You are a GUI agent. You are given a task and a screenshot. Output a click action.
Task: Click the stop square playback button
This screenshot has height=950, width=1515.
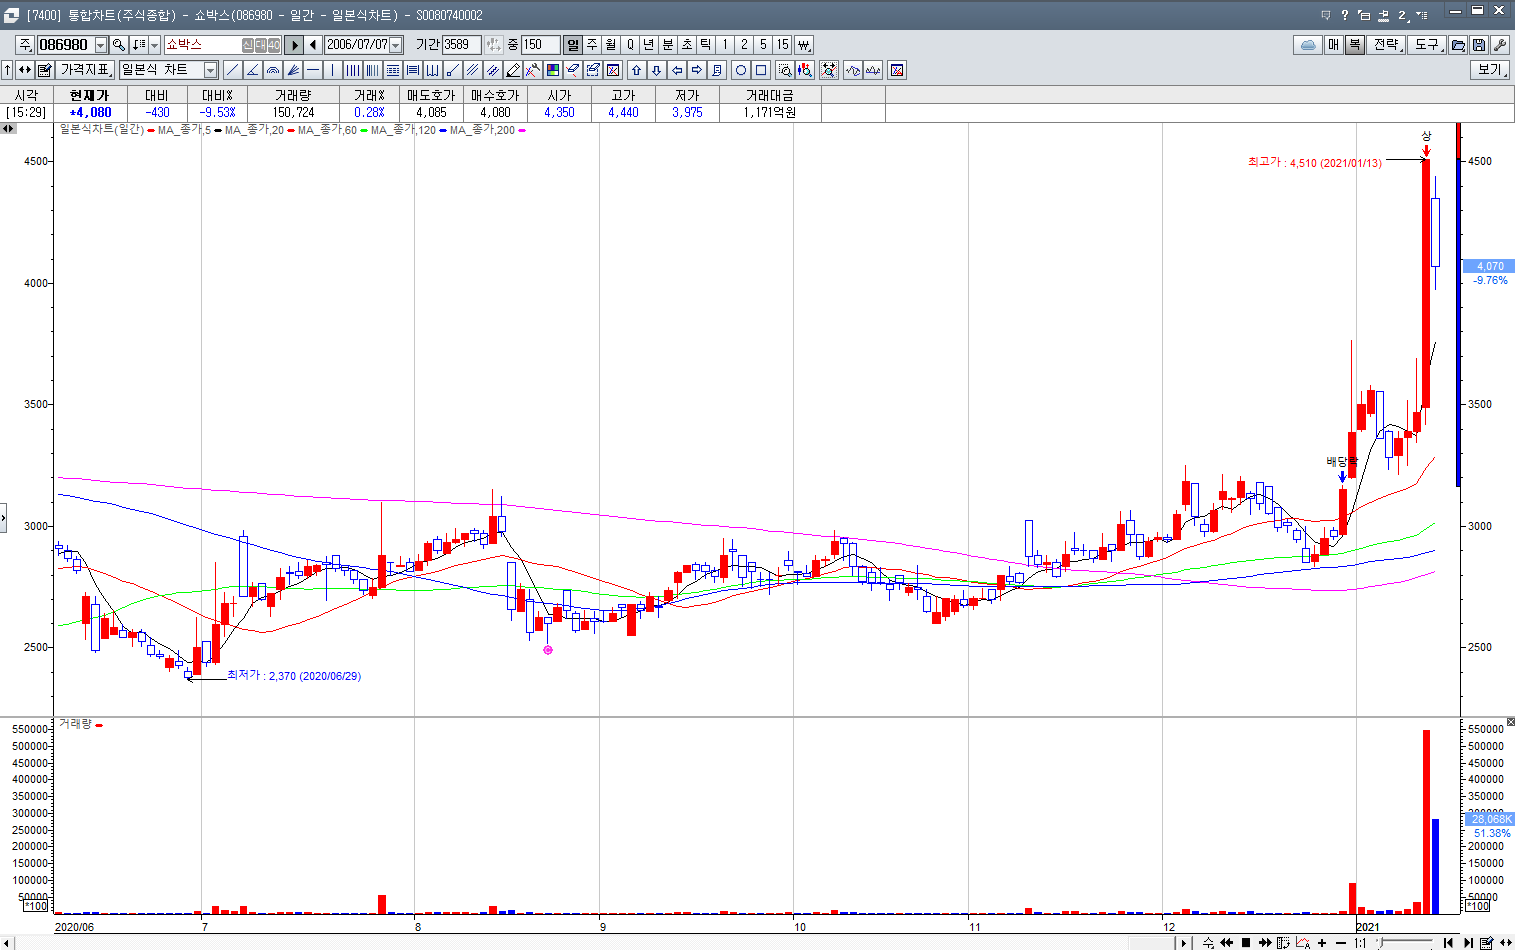coord(1246,942)
